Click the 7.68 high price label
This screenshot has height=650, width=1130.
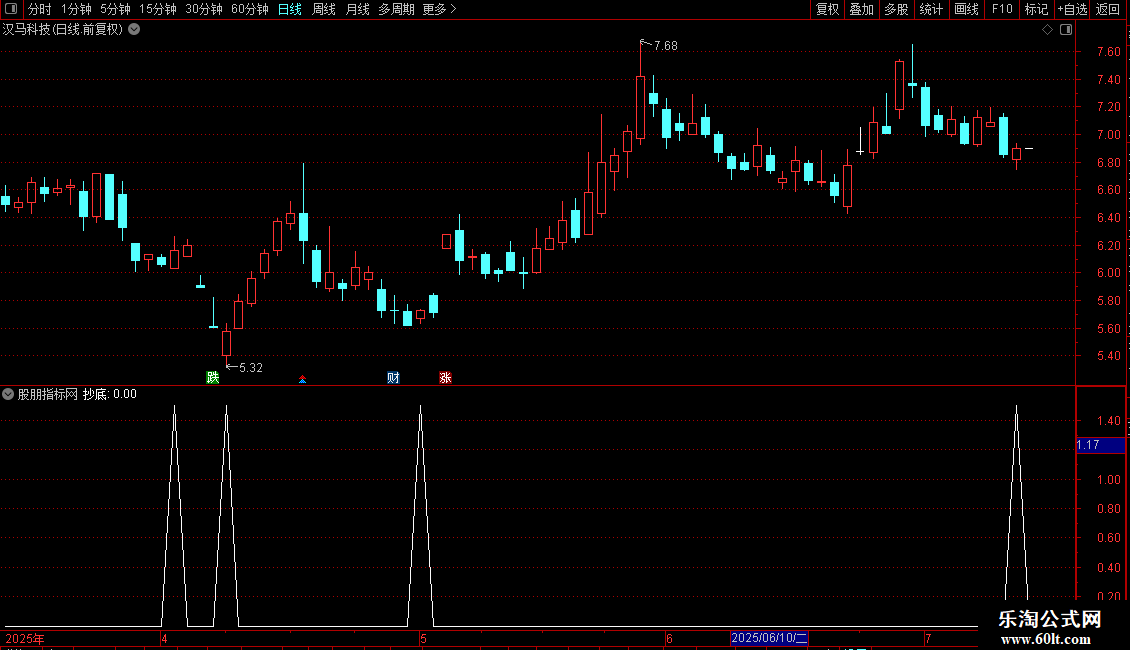[665, 46]
